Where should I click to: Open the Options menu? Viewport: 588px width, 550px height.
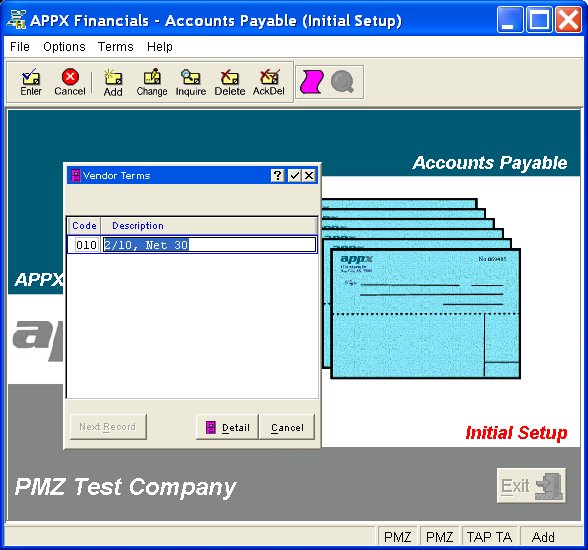64,47
